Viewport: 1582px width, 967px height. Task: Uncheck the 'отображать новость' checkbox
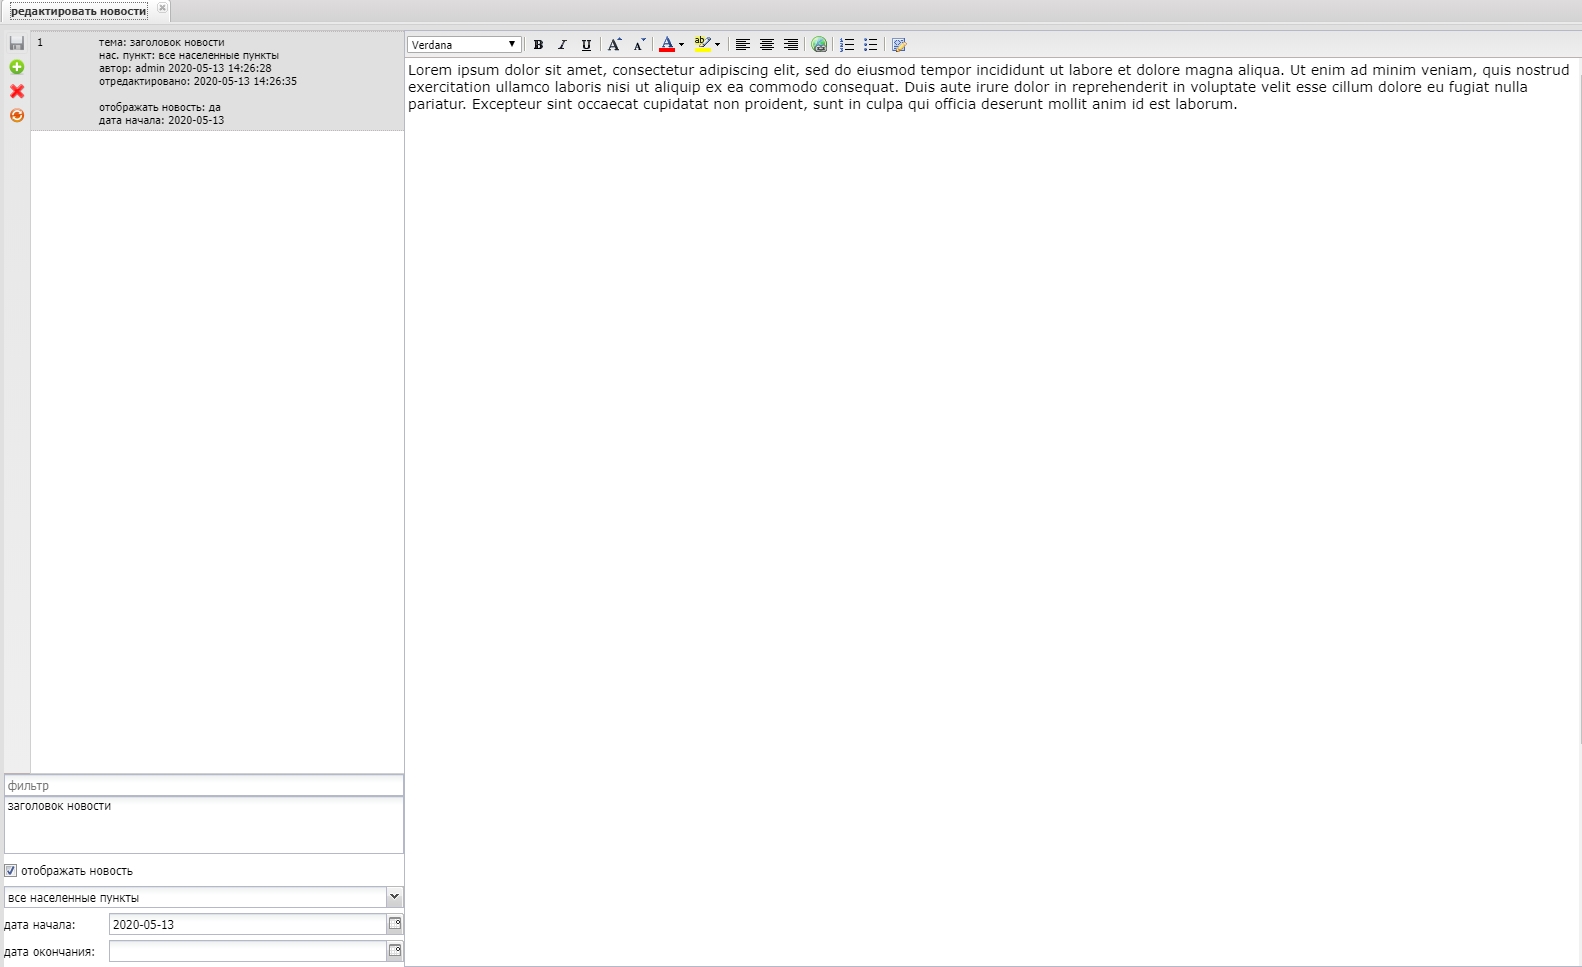pos(11,871)
